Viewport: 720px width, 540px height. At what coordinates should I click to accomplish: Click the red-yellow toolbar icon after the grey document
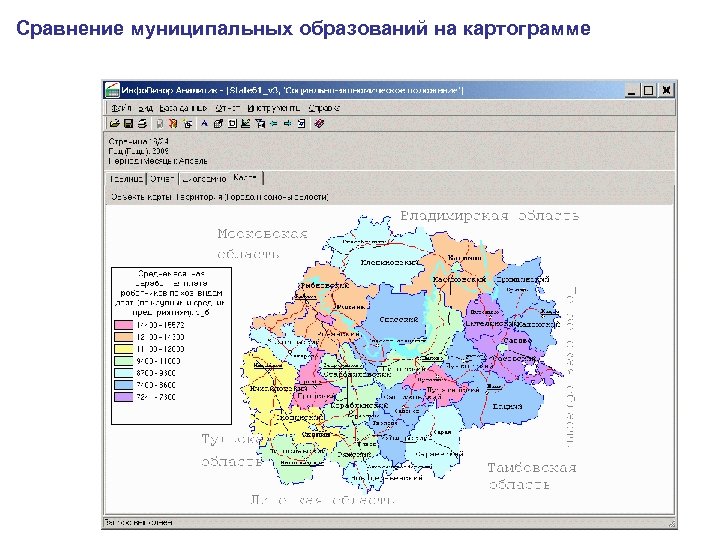[x=173, y=124]
